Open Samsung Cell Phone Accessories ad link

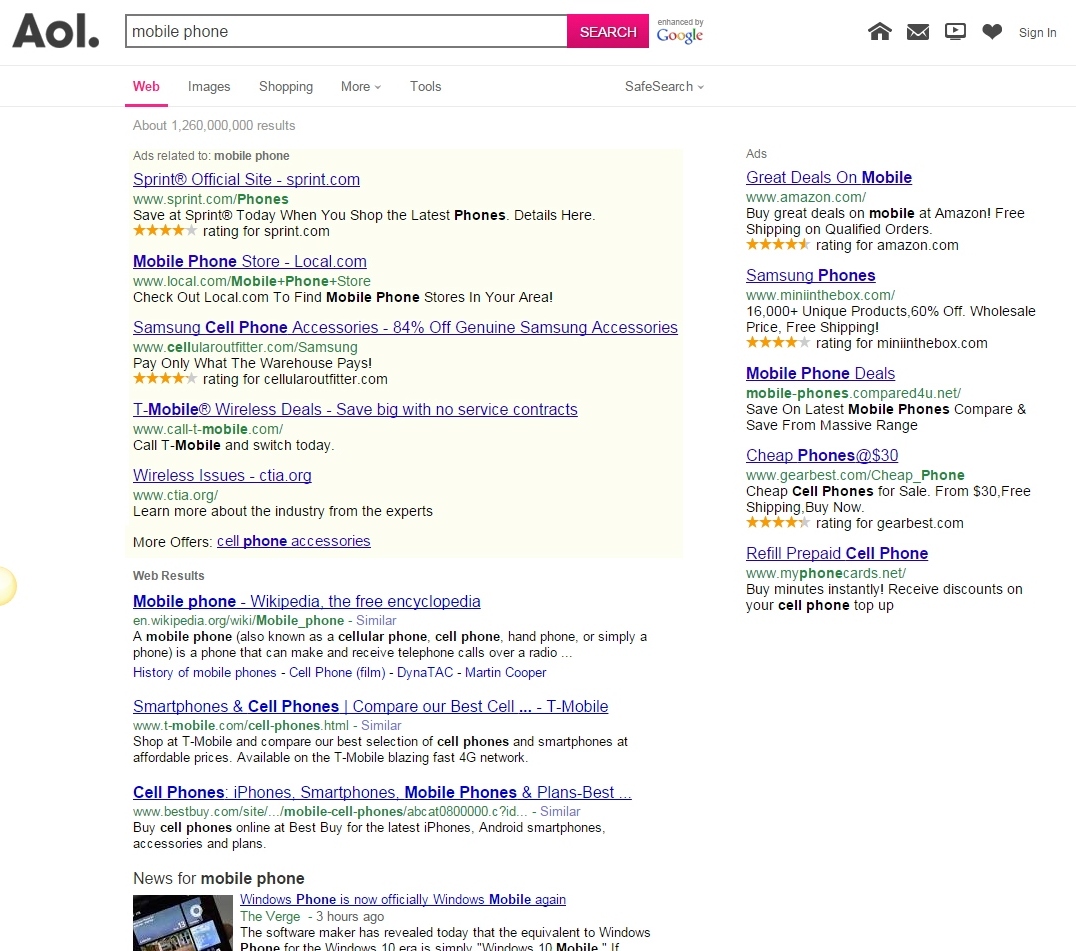coord(406,327)
